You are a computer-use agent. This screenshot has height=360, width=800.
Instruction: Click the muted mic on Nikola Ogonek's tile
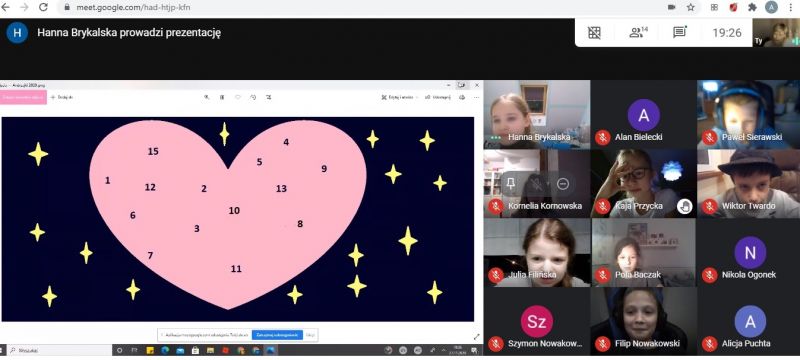pyautogui.click(x=709, y=275)
